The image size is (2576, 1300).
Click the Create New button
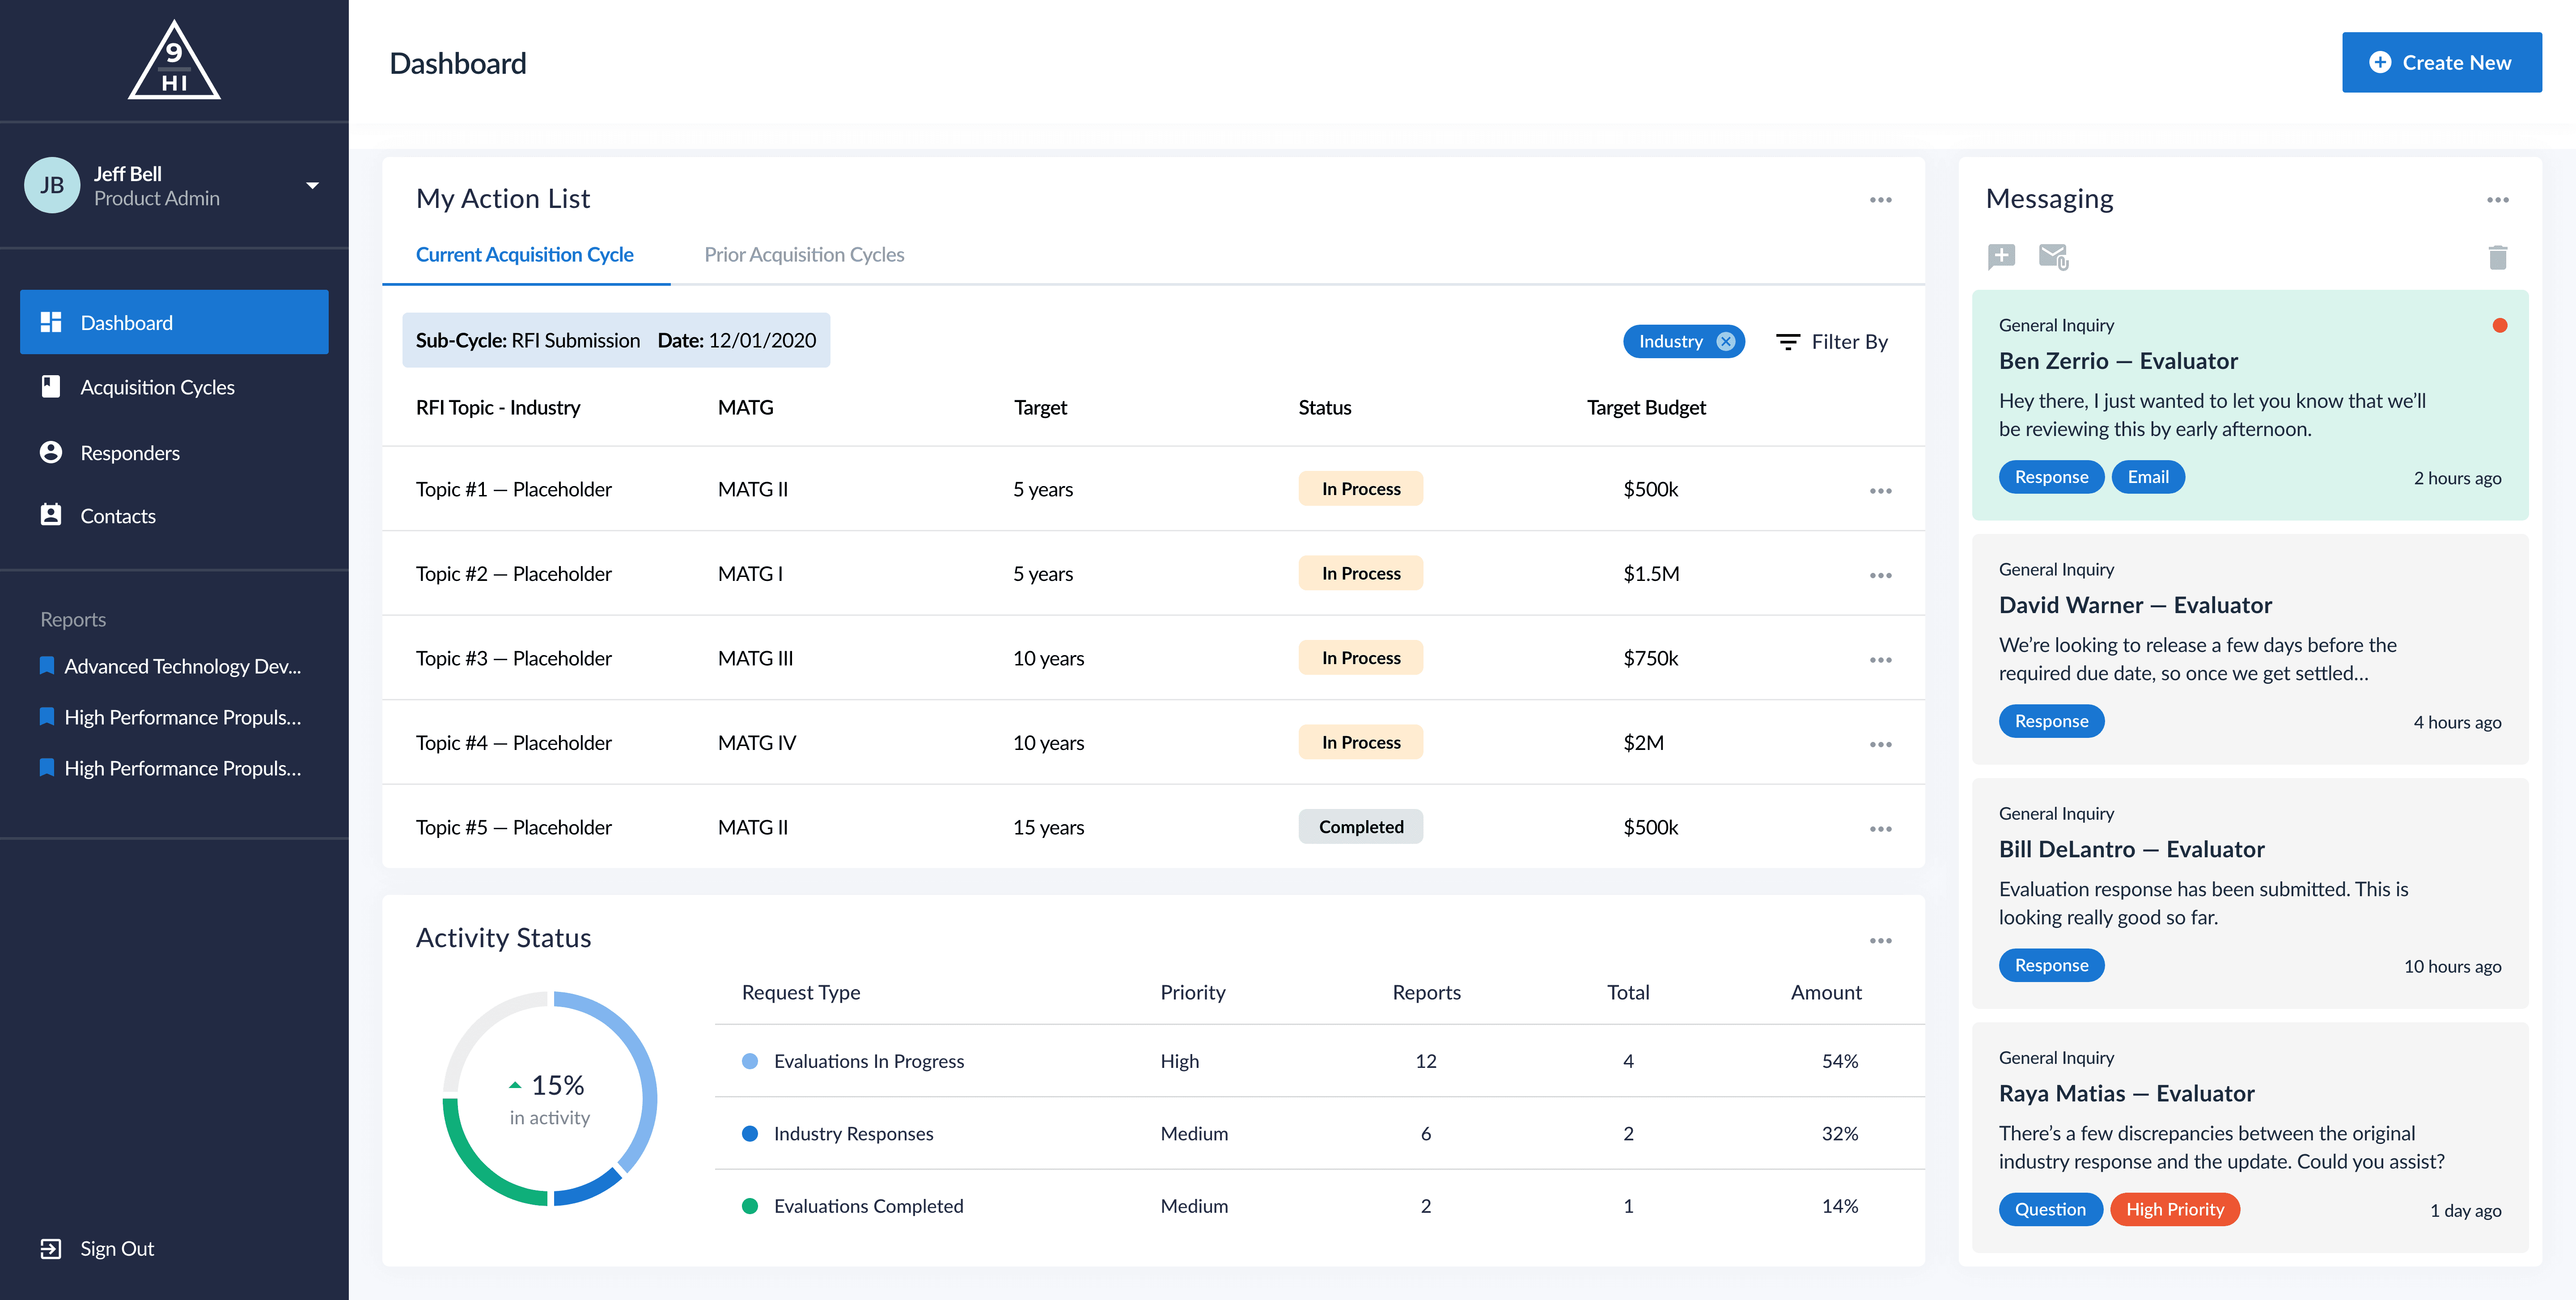click(x=2441, y=62)
